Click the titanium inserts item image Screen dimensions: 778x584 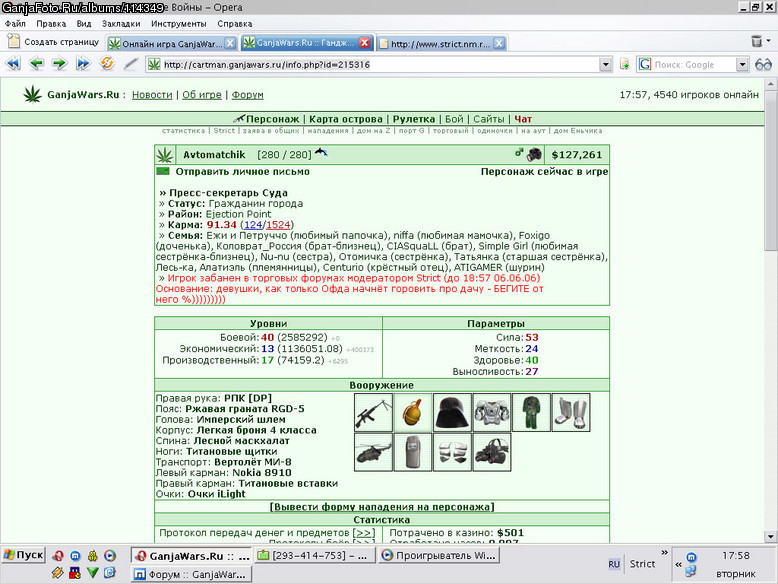(x=452, y=452)
